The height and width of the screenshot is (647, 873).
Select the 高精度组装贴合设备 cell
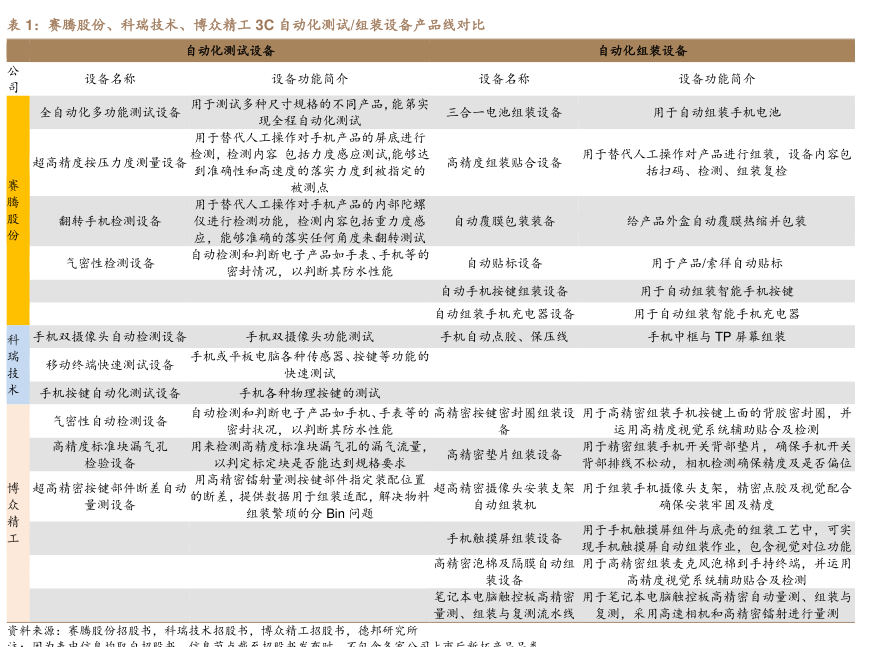[504, 163]
